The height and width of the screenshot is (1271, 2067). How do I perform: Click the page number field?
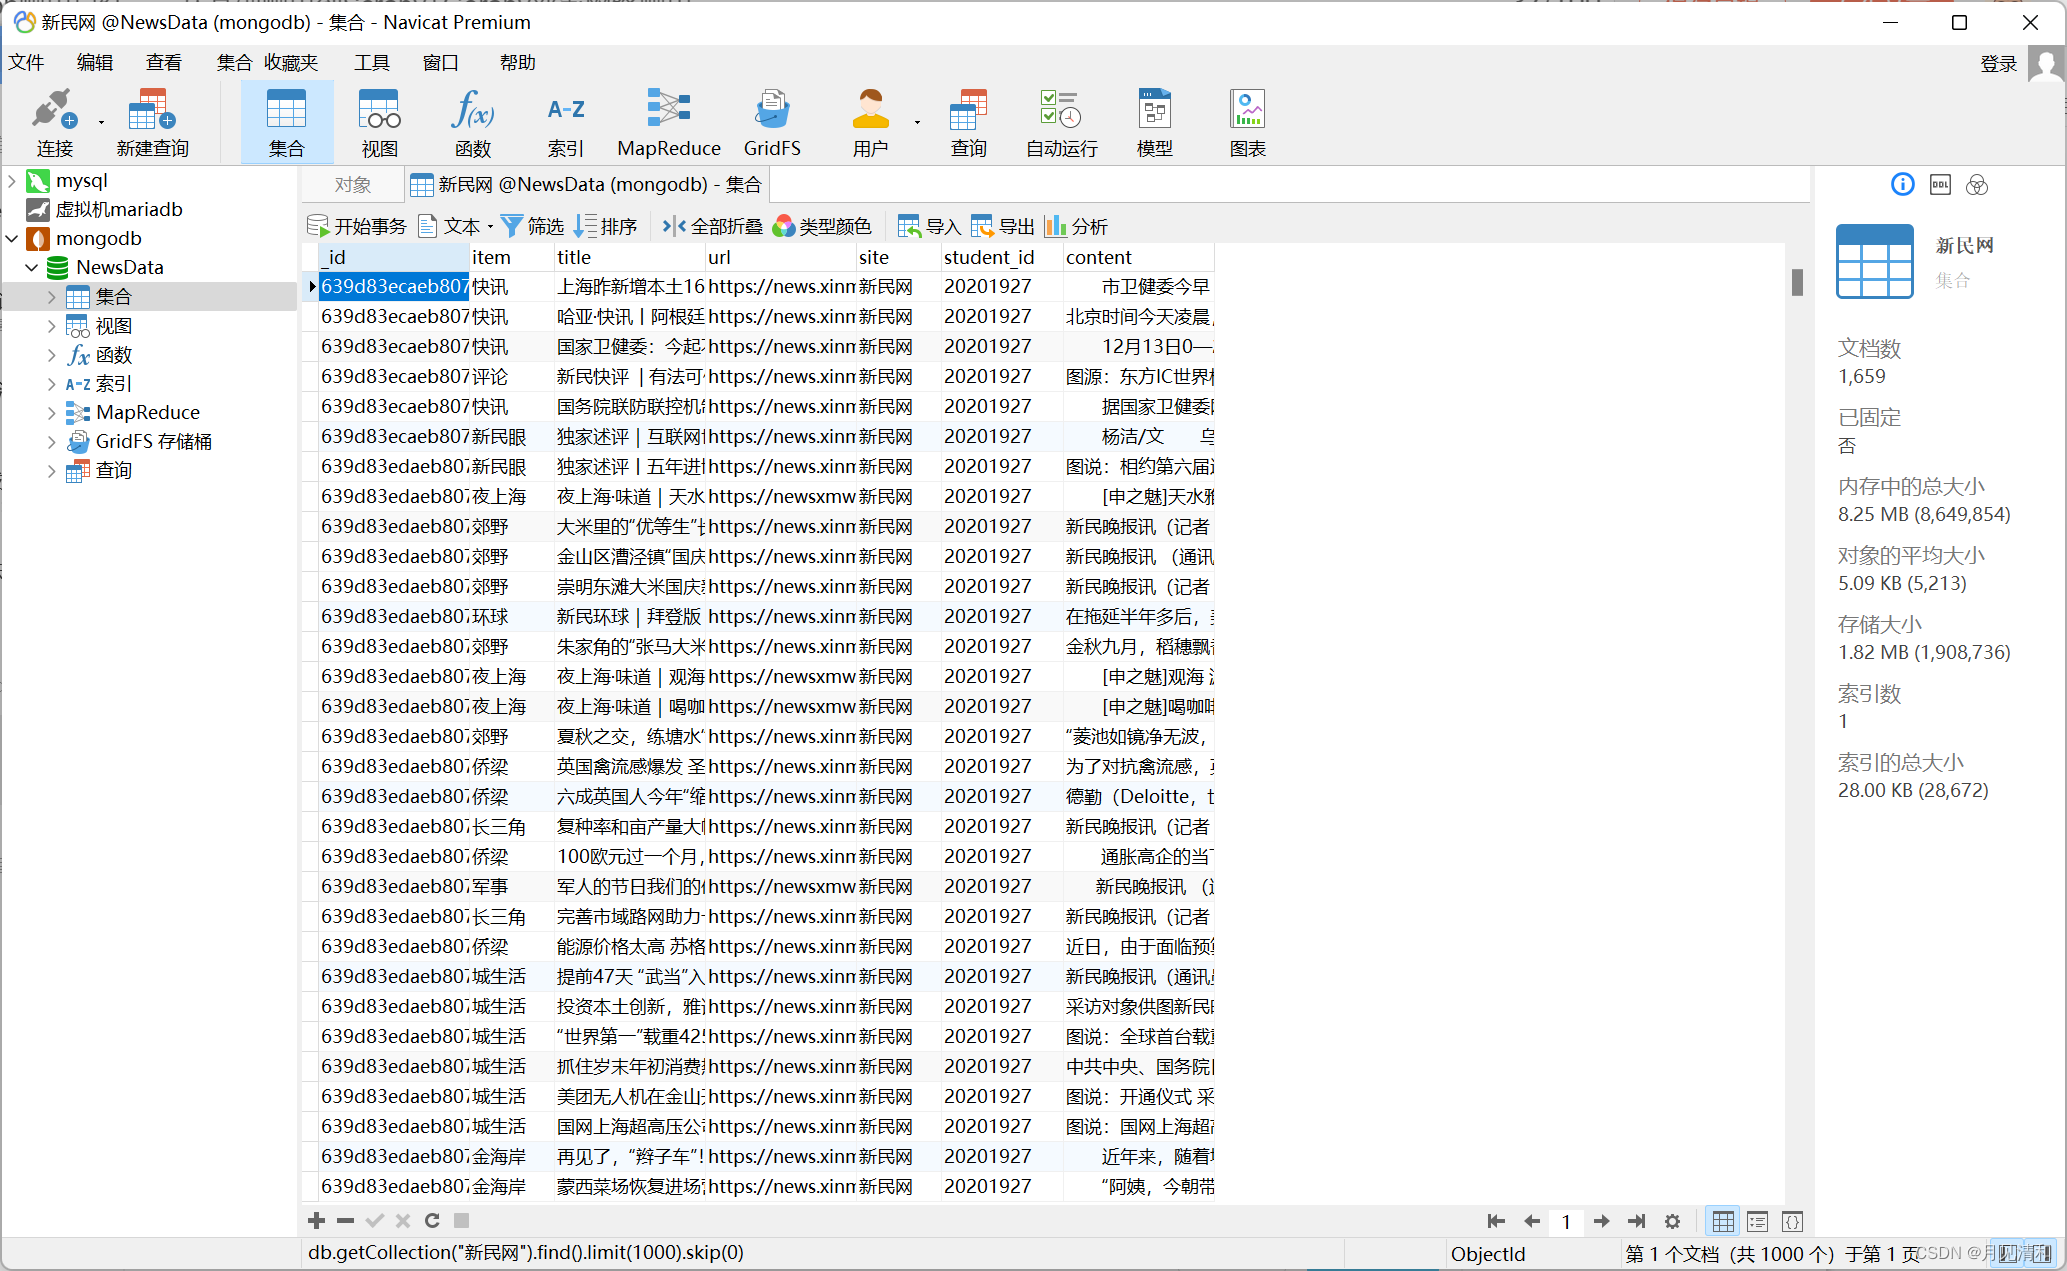click(x=1566, y=1221)
